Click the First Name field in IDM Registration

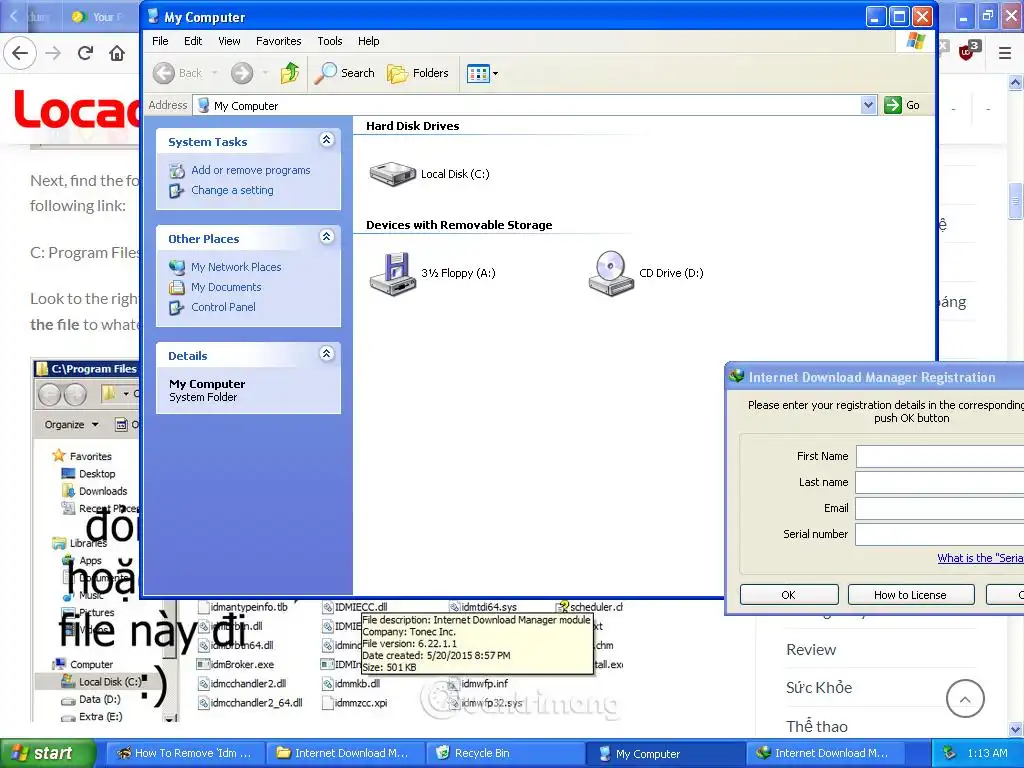point(940,456)
